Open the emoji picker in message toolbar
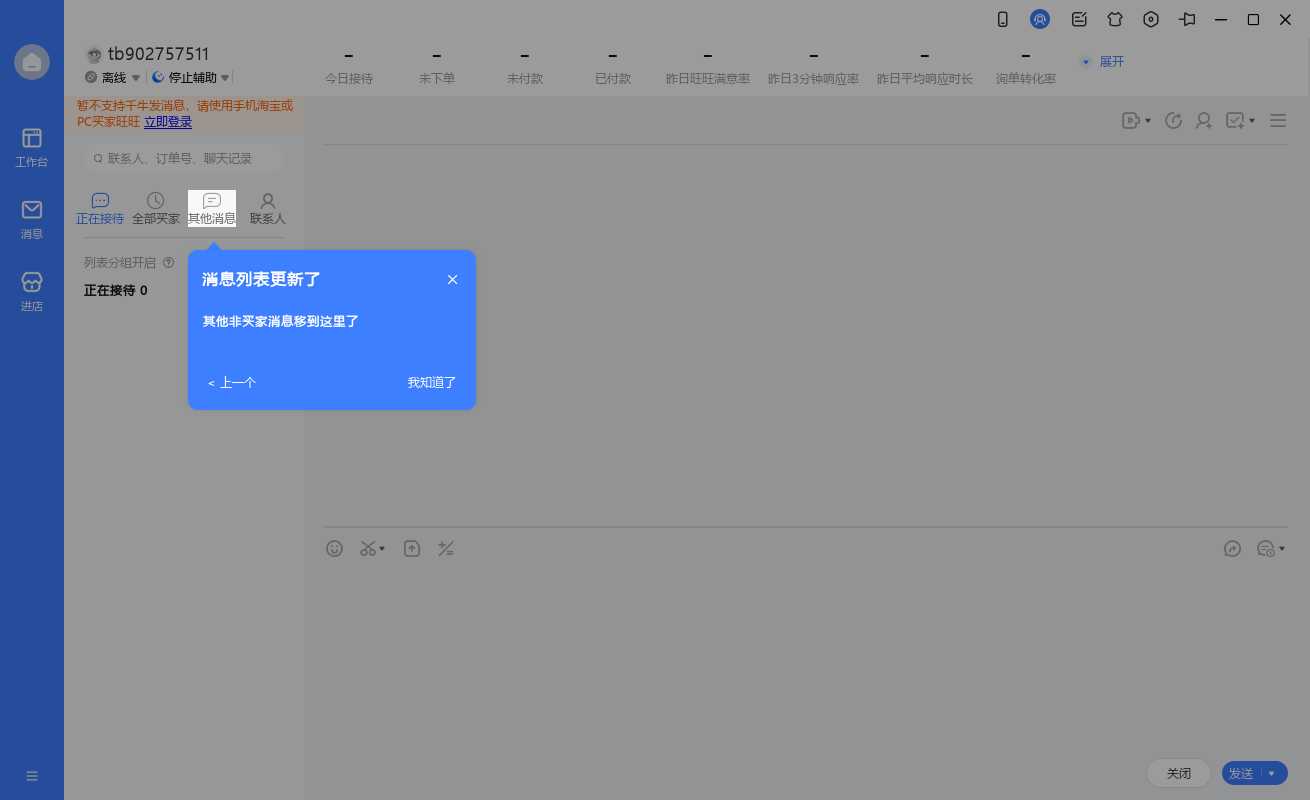The height and width of the screenshot is (800, 1310). point(335,548)
